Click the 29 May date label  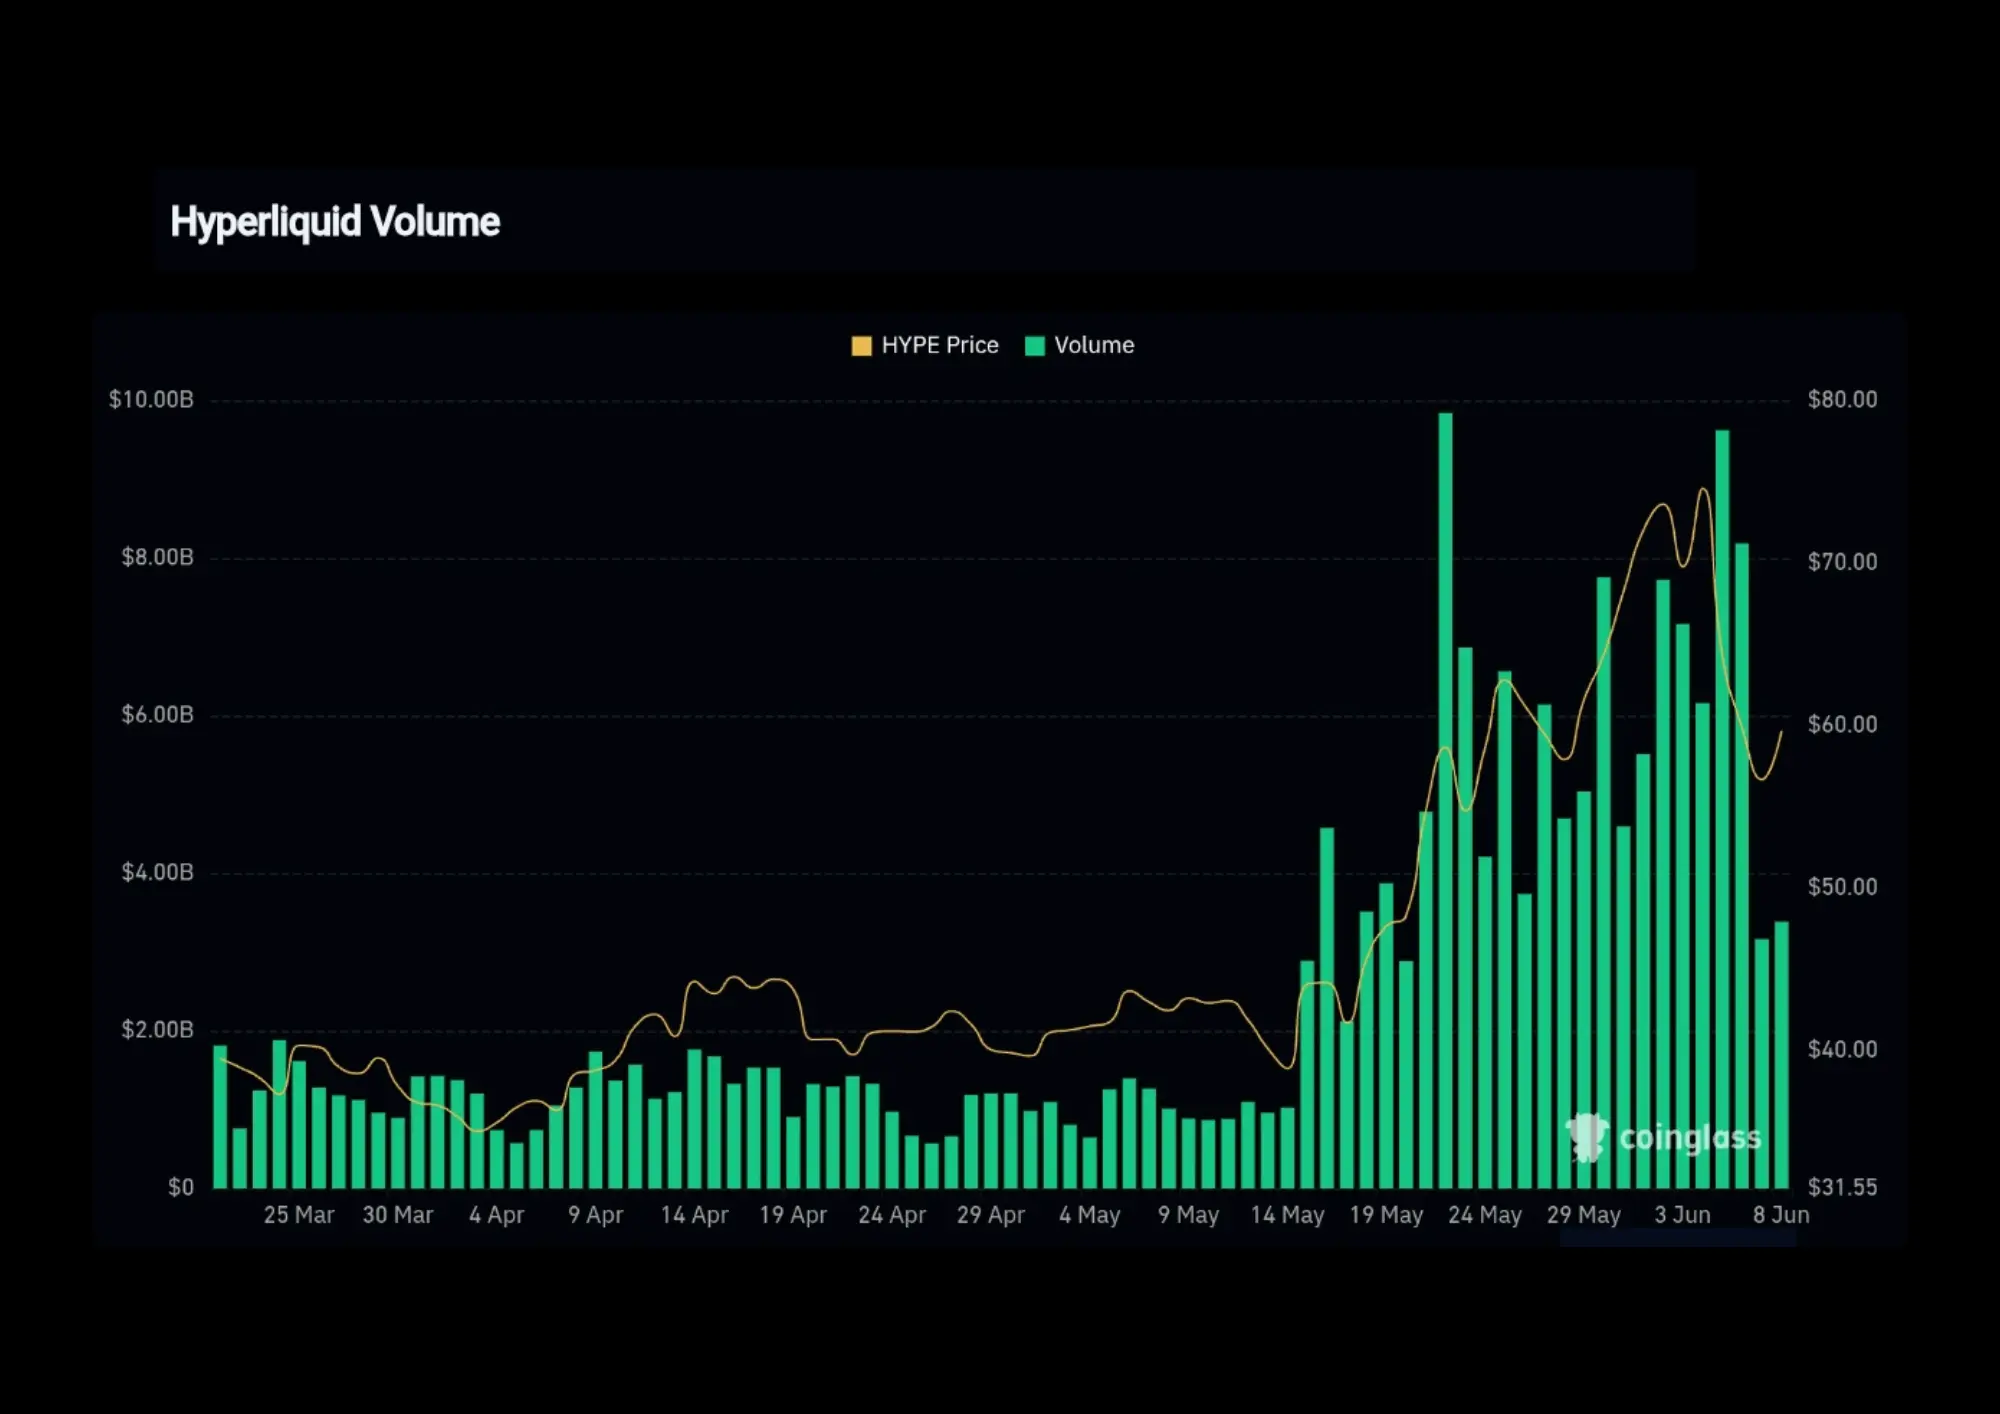click(x=1584, y=1215)
